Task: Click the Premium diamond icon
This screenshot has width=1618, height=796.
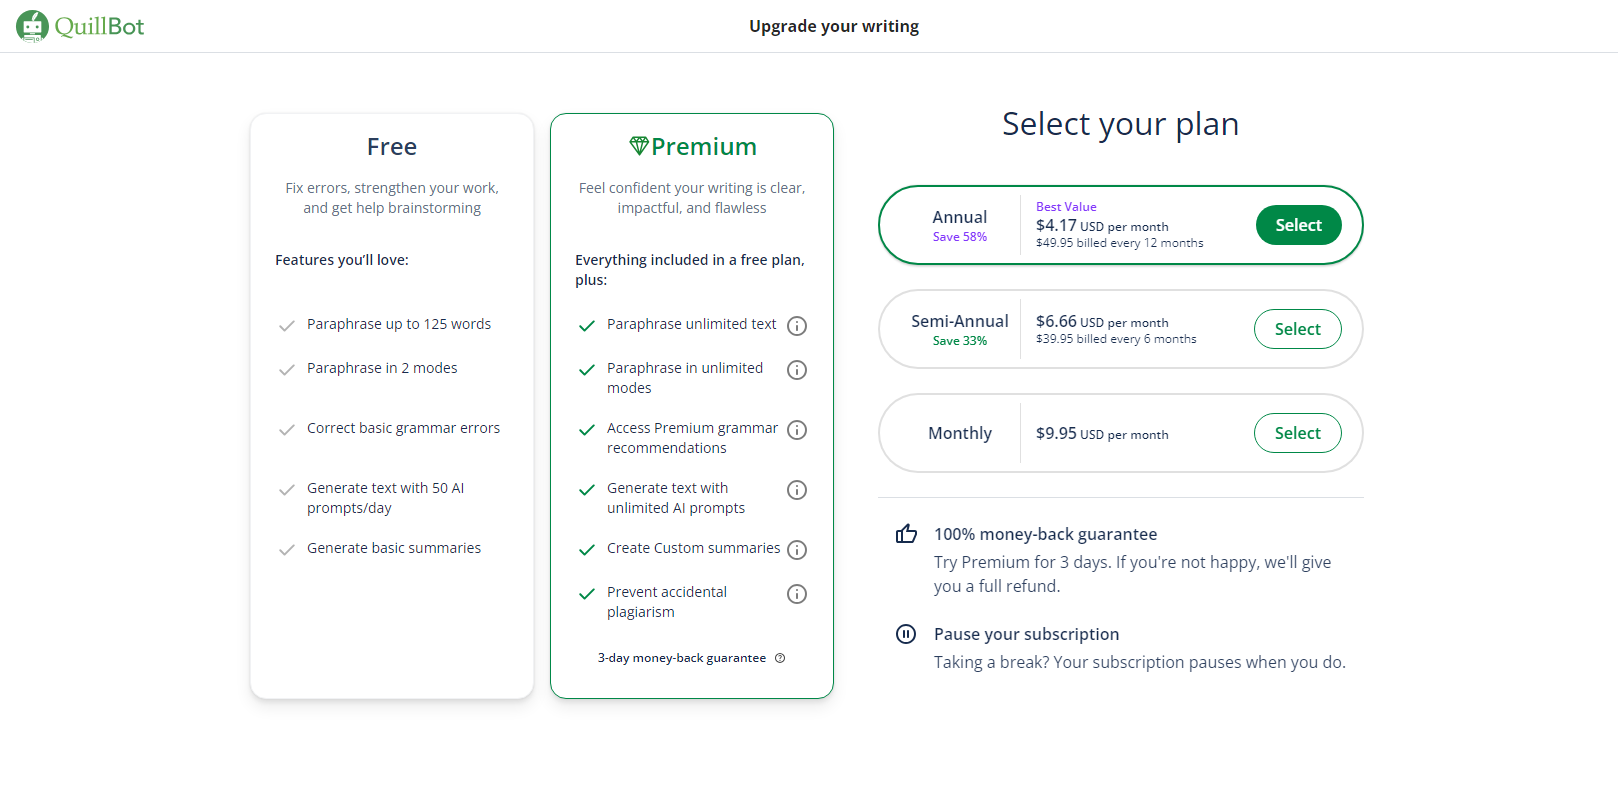Action: (639, 146)
